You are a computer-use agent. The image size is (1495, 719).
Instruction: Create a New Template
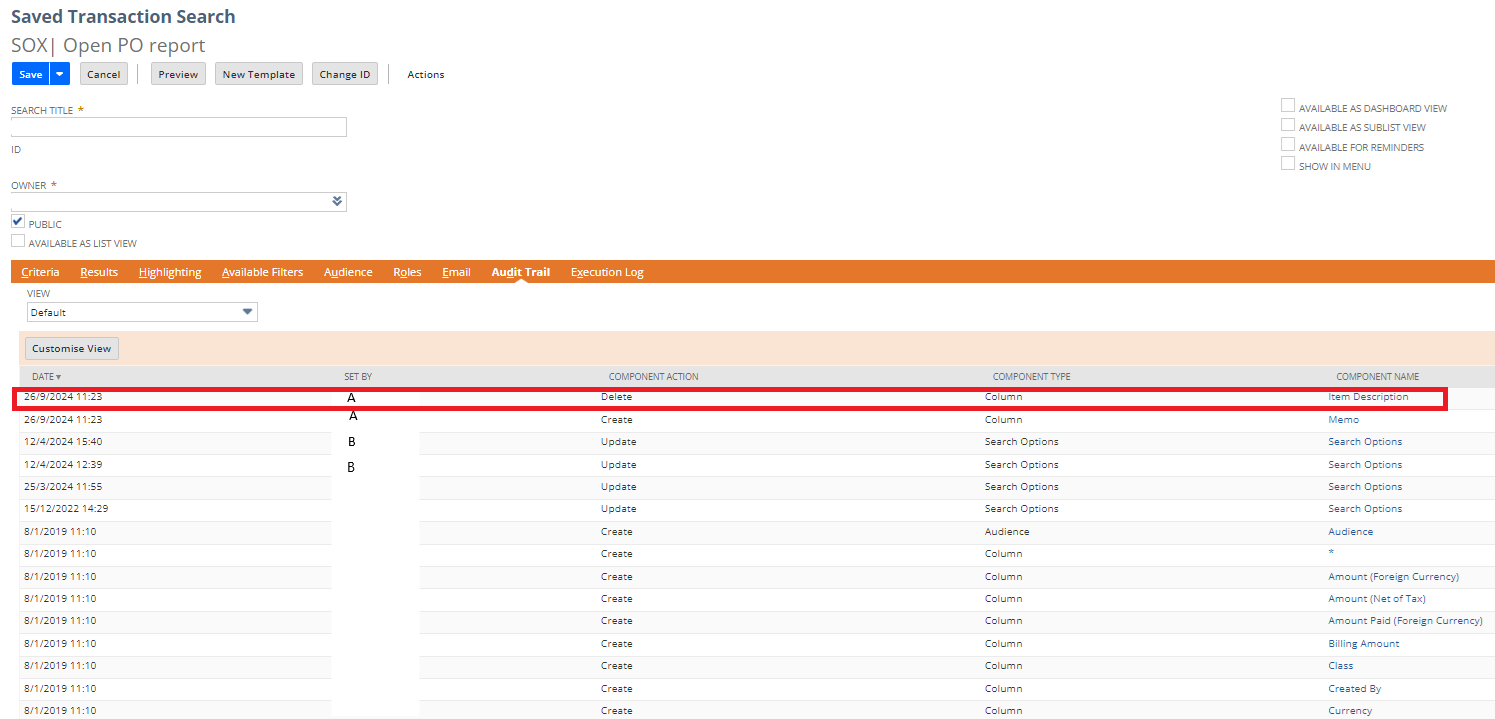(x=258, y=73)
